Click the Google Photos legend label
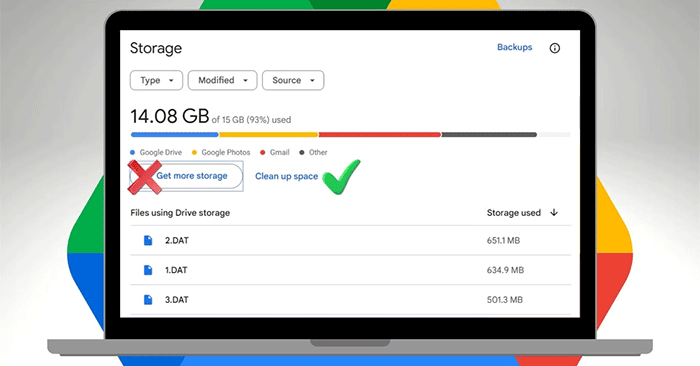Image resolution: width=700 pixels, height=366 pixels. pos(225,152)
